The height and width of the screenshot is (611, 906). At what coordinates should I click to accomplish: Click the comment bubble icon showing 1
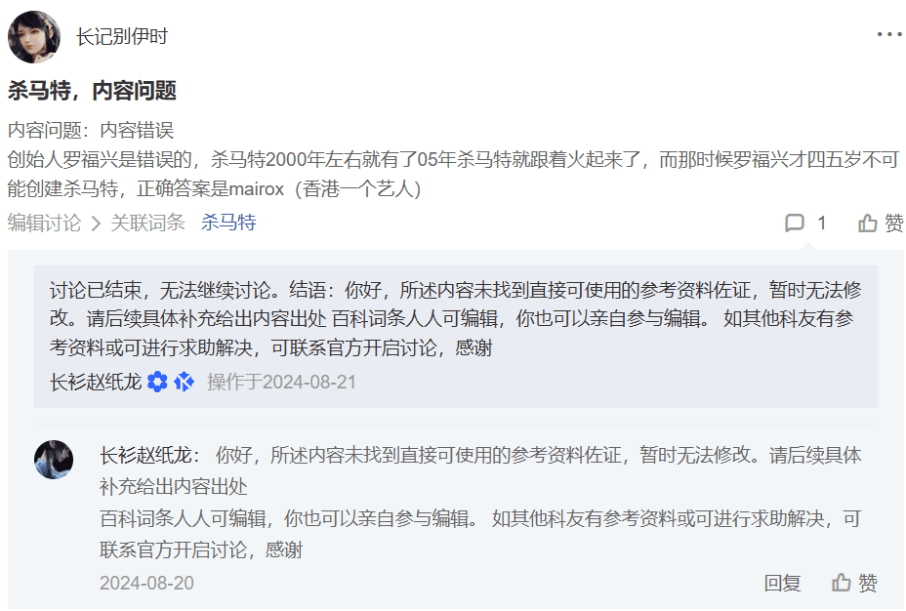coord(794,223)
